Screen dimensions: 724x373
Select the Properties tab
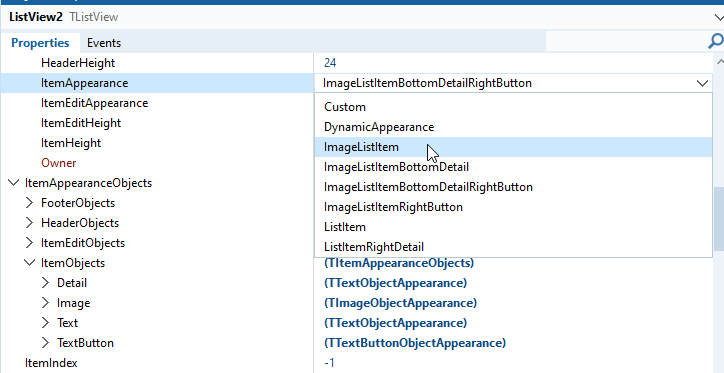point(40,43)
